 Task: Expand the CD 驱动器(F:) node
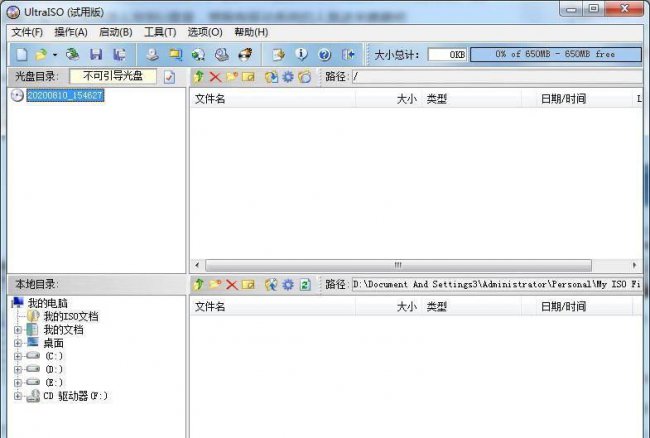coord(18,396)
